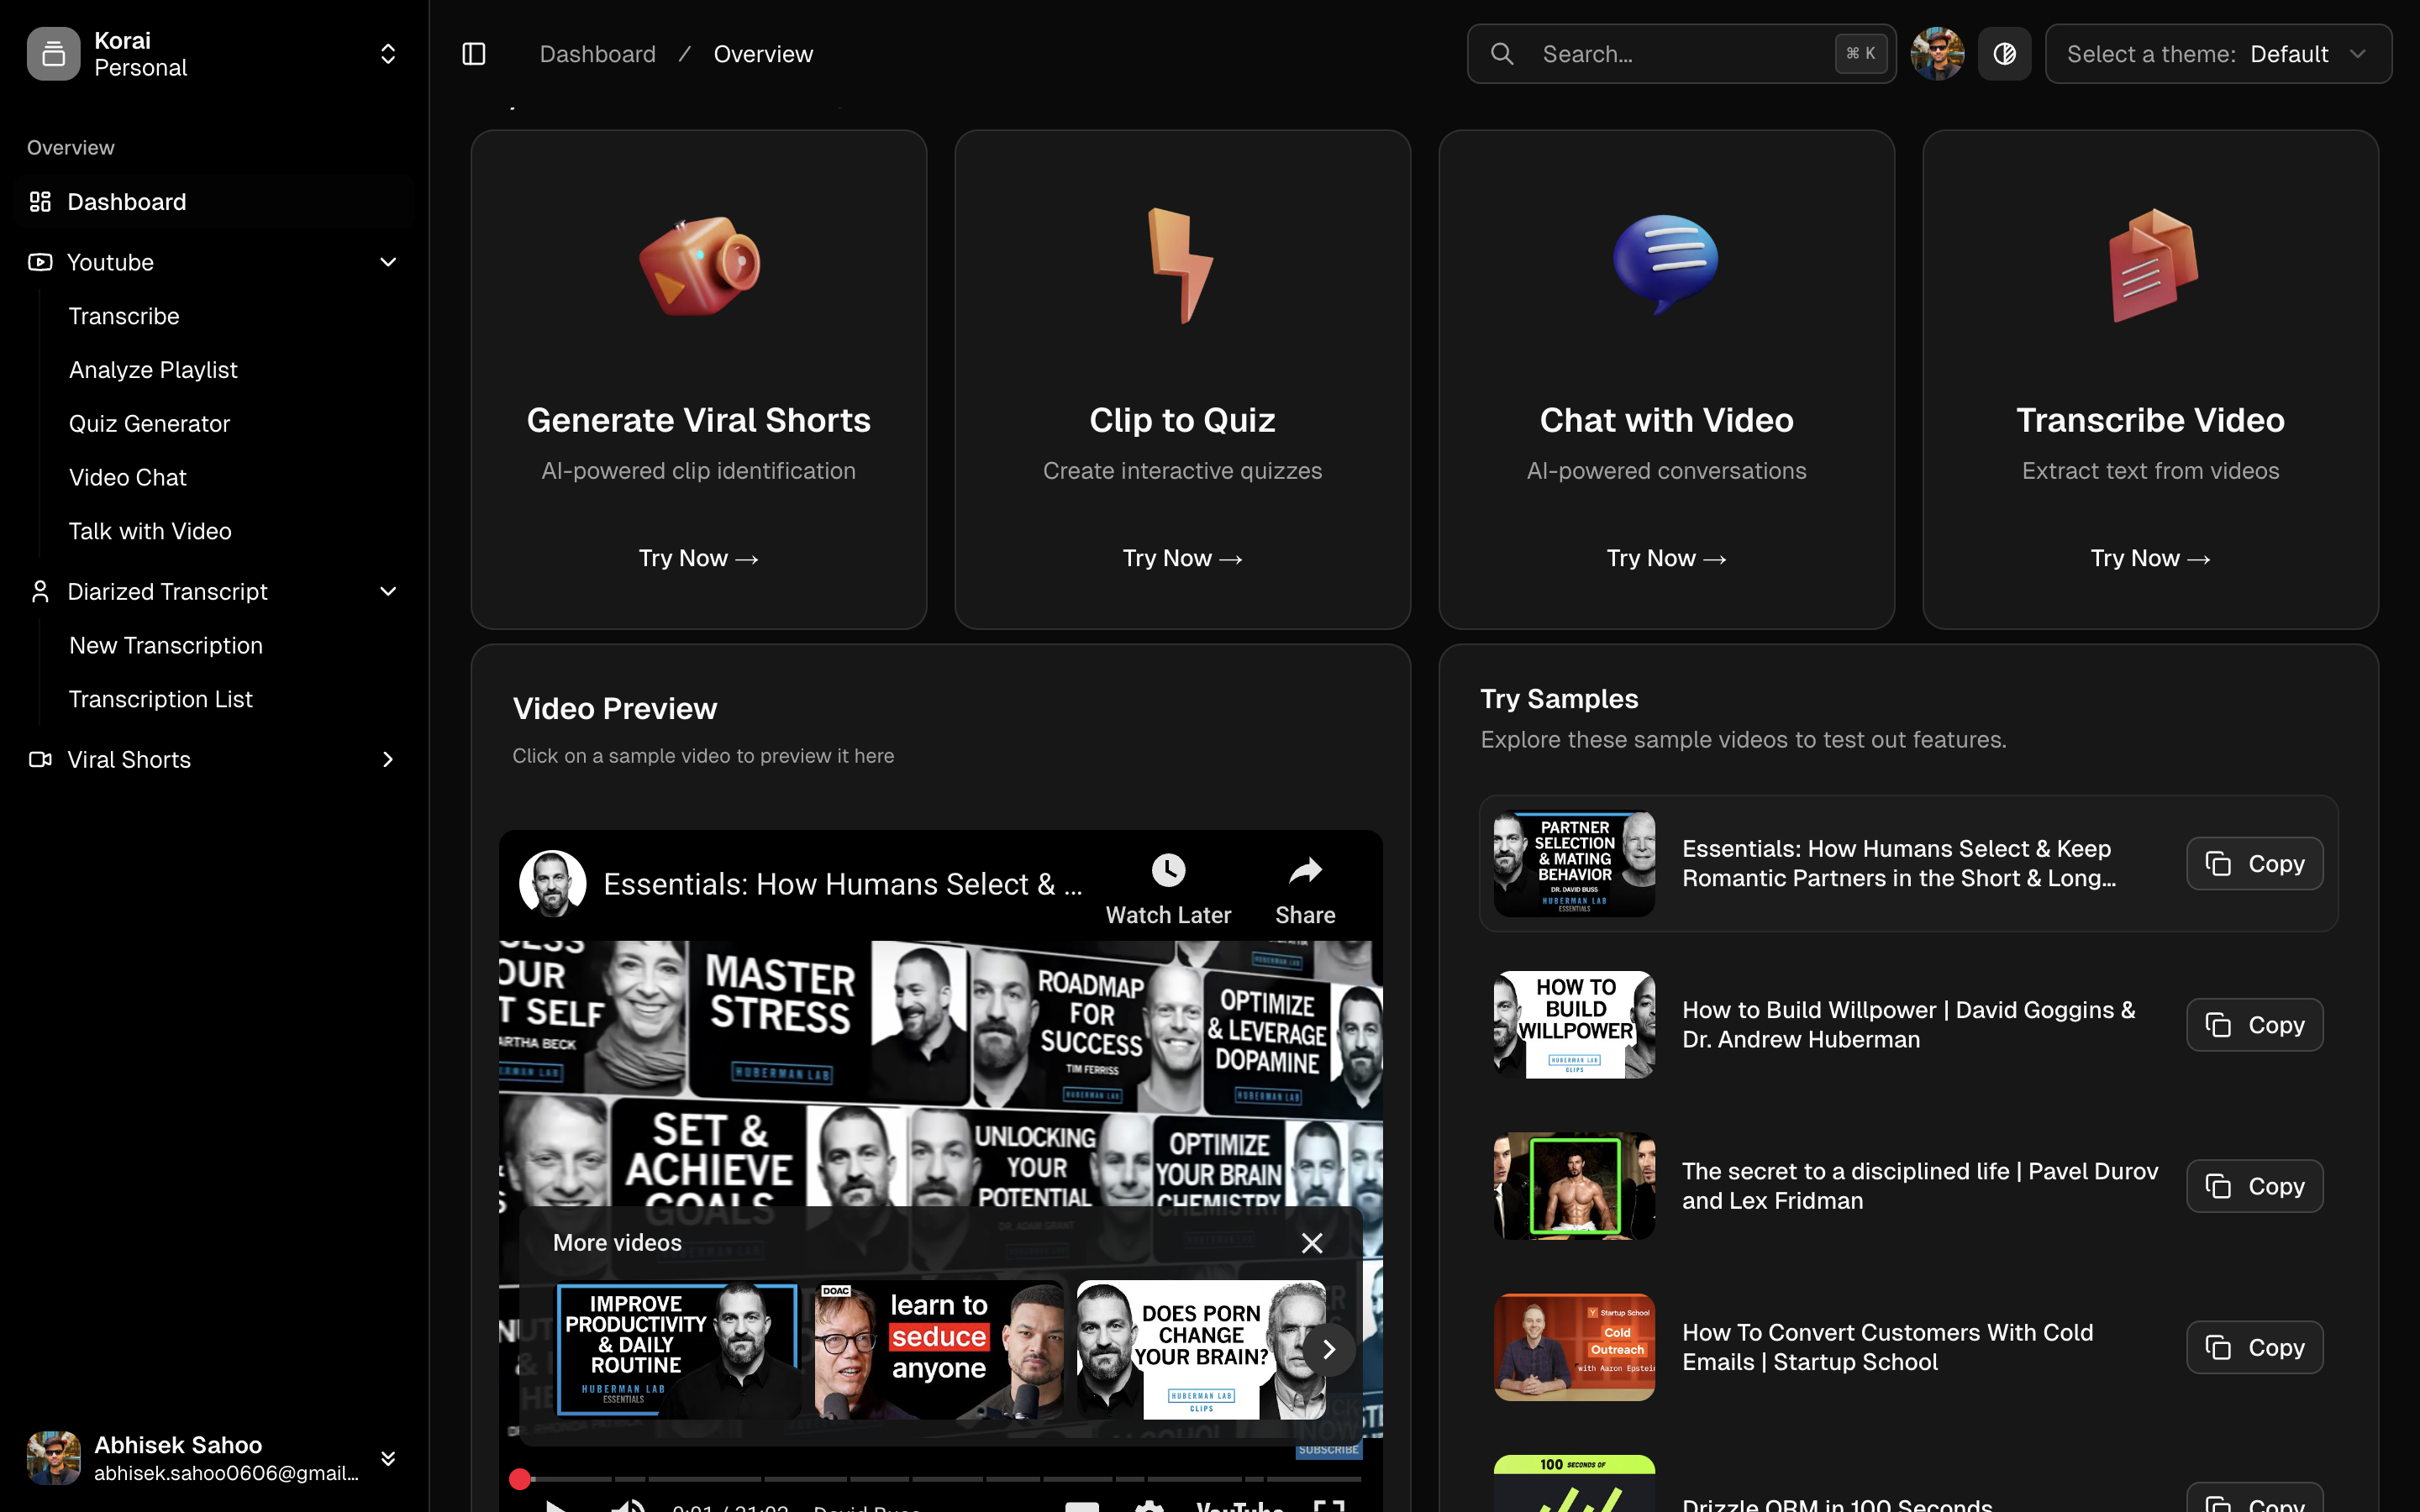2420x1512 pixels.
Task: Copy the How to Build Willpower sample
Action: 2254,1025
